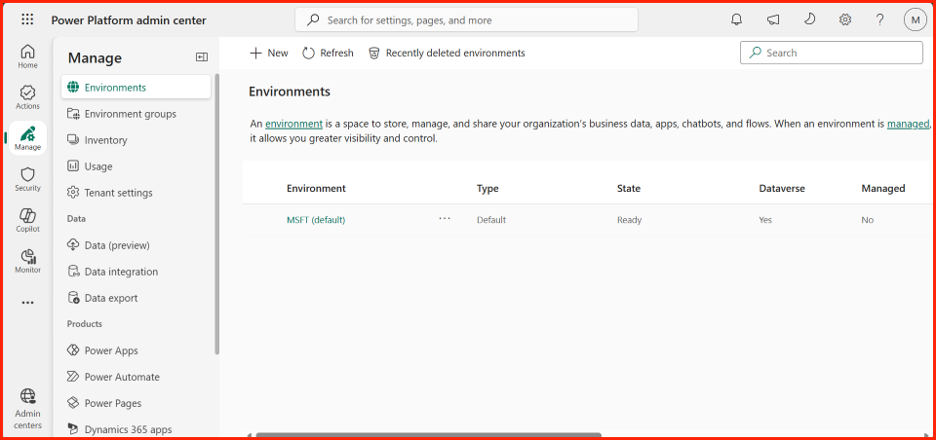Click the navigation pane vertical scrollbar
The width and height of the screenshot is (936, 440).
217,214
